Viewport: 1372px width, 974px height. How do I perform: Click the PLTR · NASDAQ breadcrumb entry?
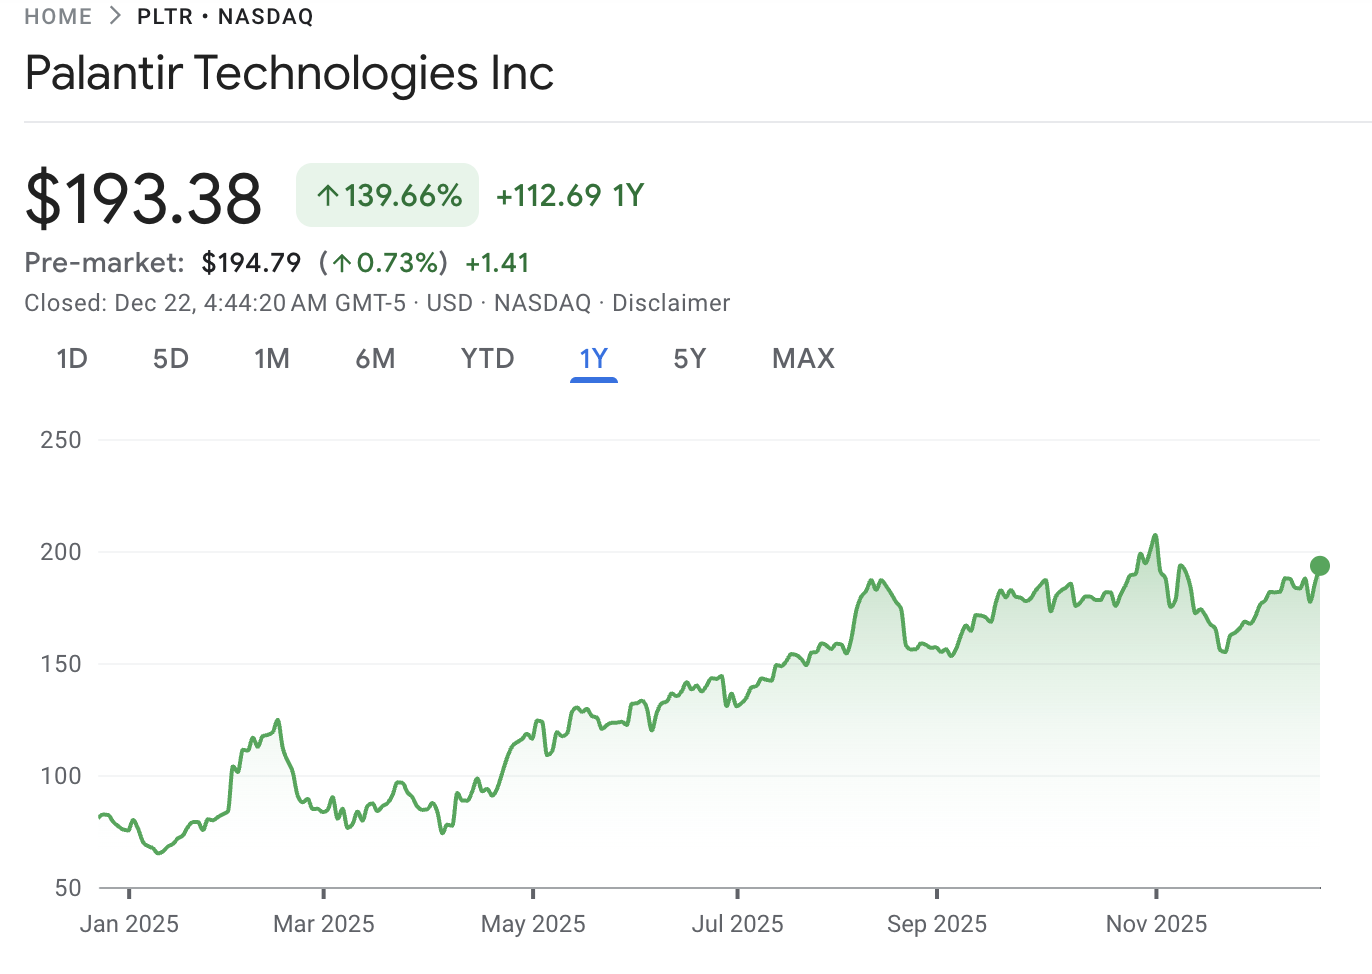[x=224, y=16]
